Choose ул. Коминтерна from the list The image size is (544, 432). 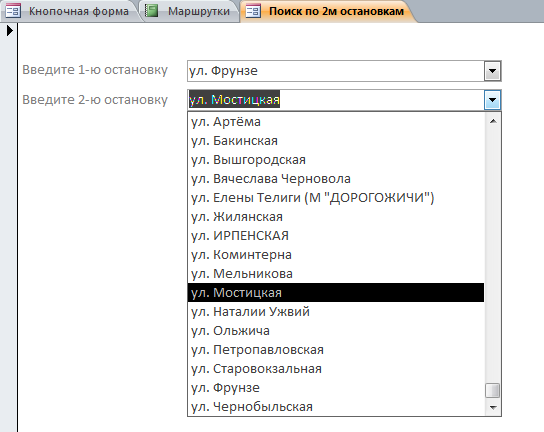click(335, 255)
